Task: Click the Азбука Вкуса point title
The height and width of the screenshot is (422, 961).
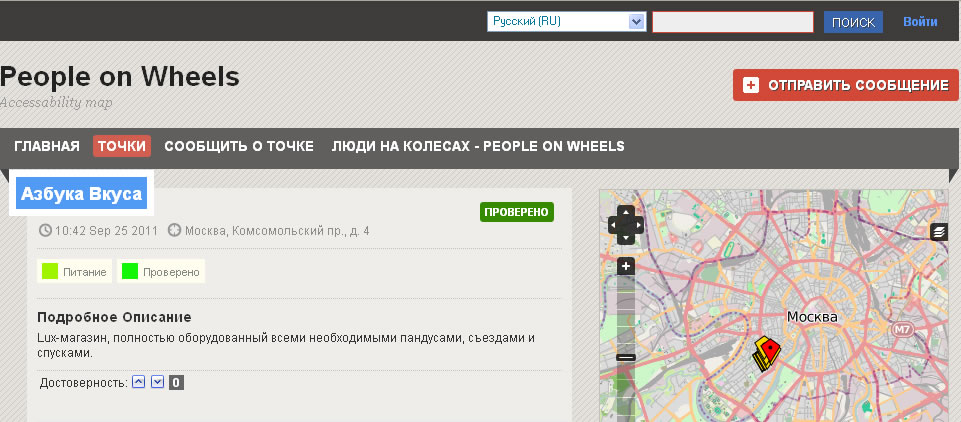Action: coord(82,194)
